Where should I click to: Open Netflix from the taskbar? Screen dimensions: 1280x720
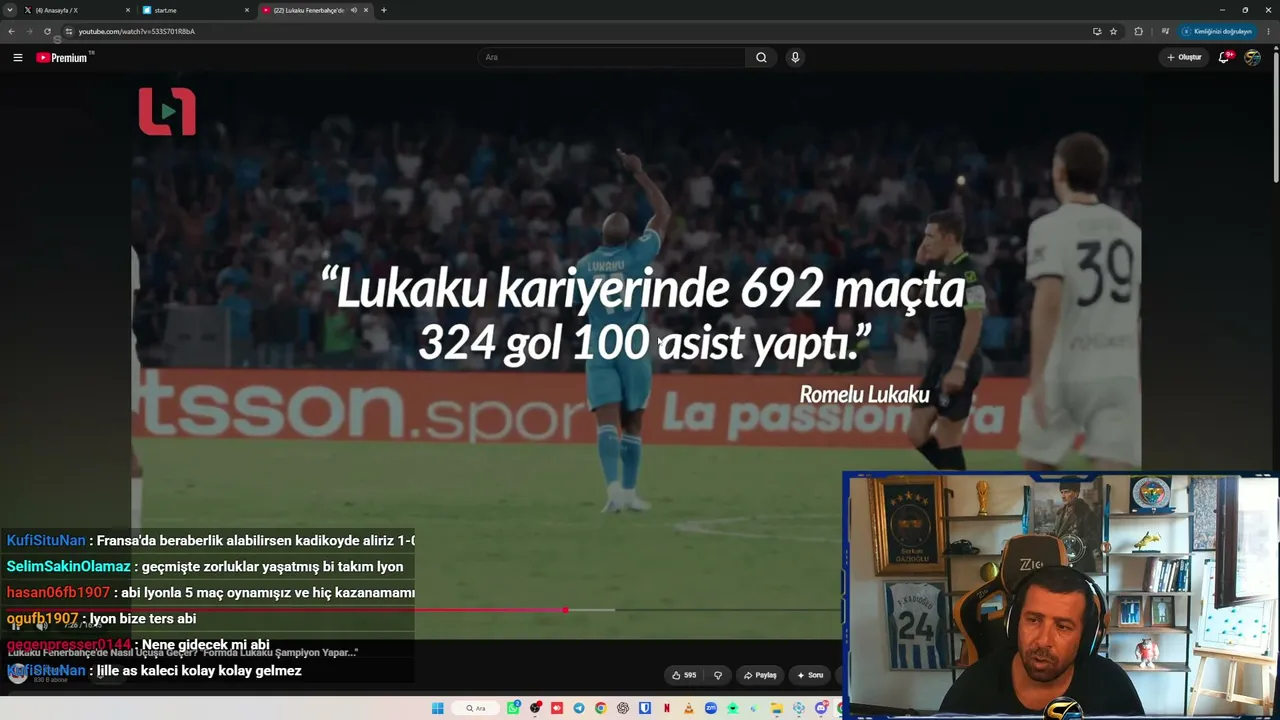667,708
